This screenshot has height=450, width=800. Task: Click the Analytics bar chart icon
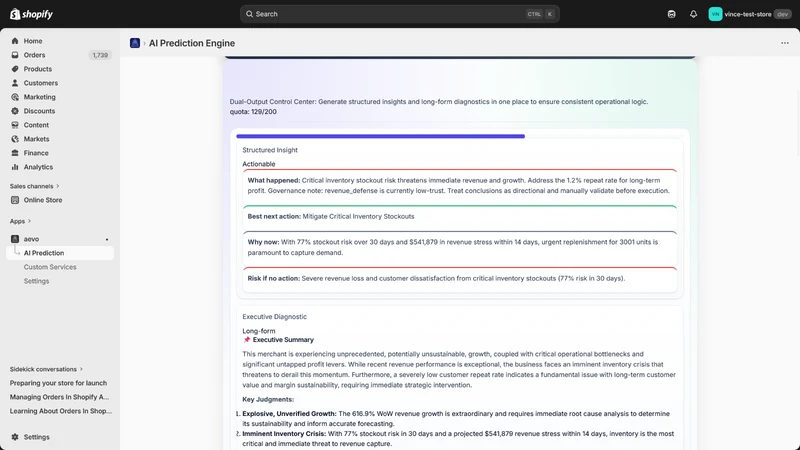click(x=15, y=167)
